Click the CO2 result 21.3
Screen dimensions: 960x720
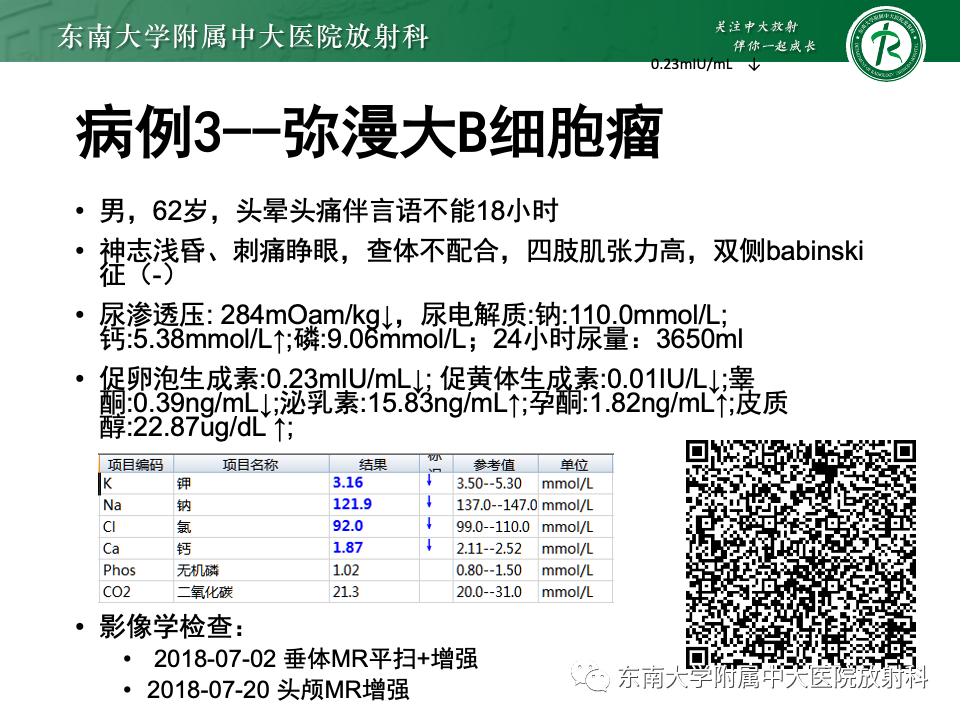(x=346, y=592)
